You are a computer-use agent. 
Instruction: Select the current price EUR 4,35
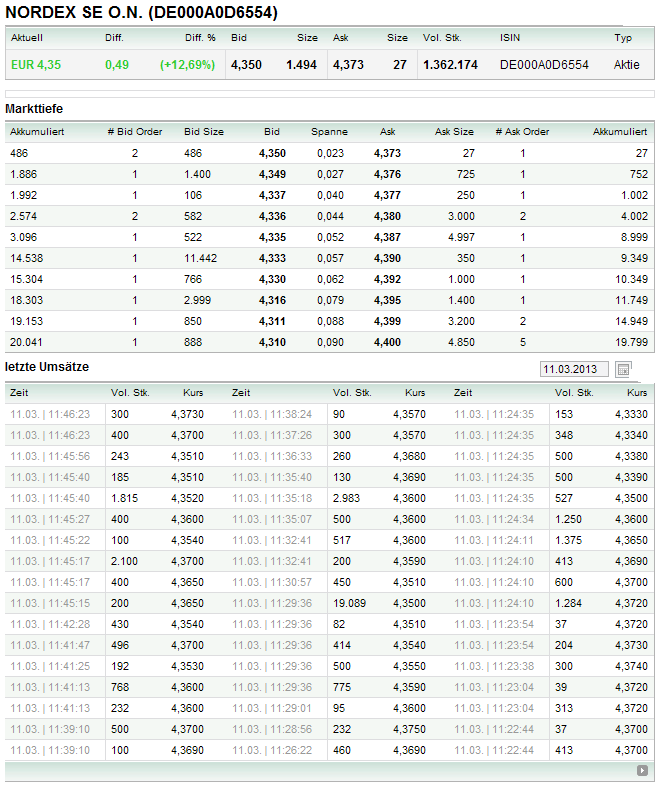pos(36,65)
